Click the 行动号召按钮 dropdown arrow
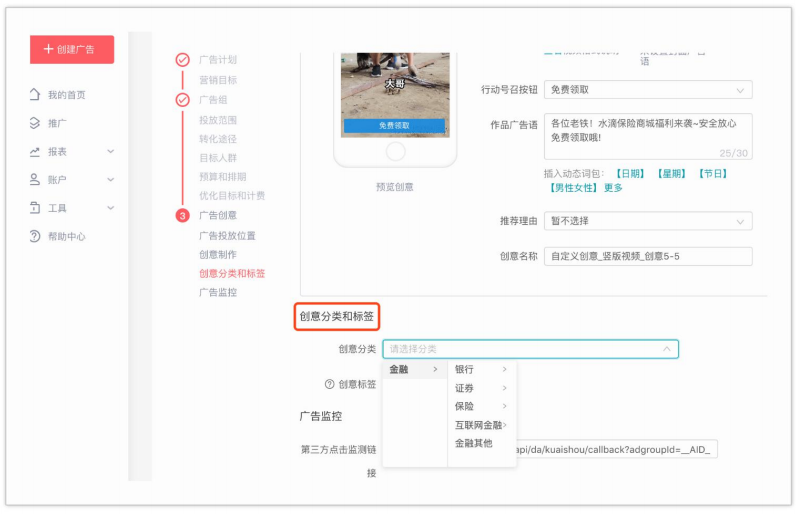Viewport: 801px width, 514px height. point(740,90)
